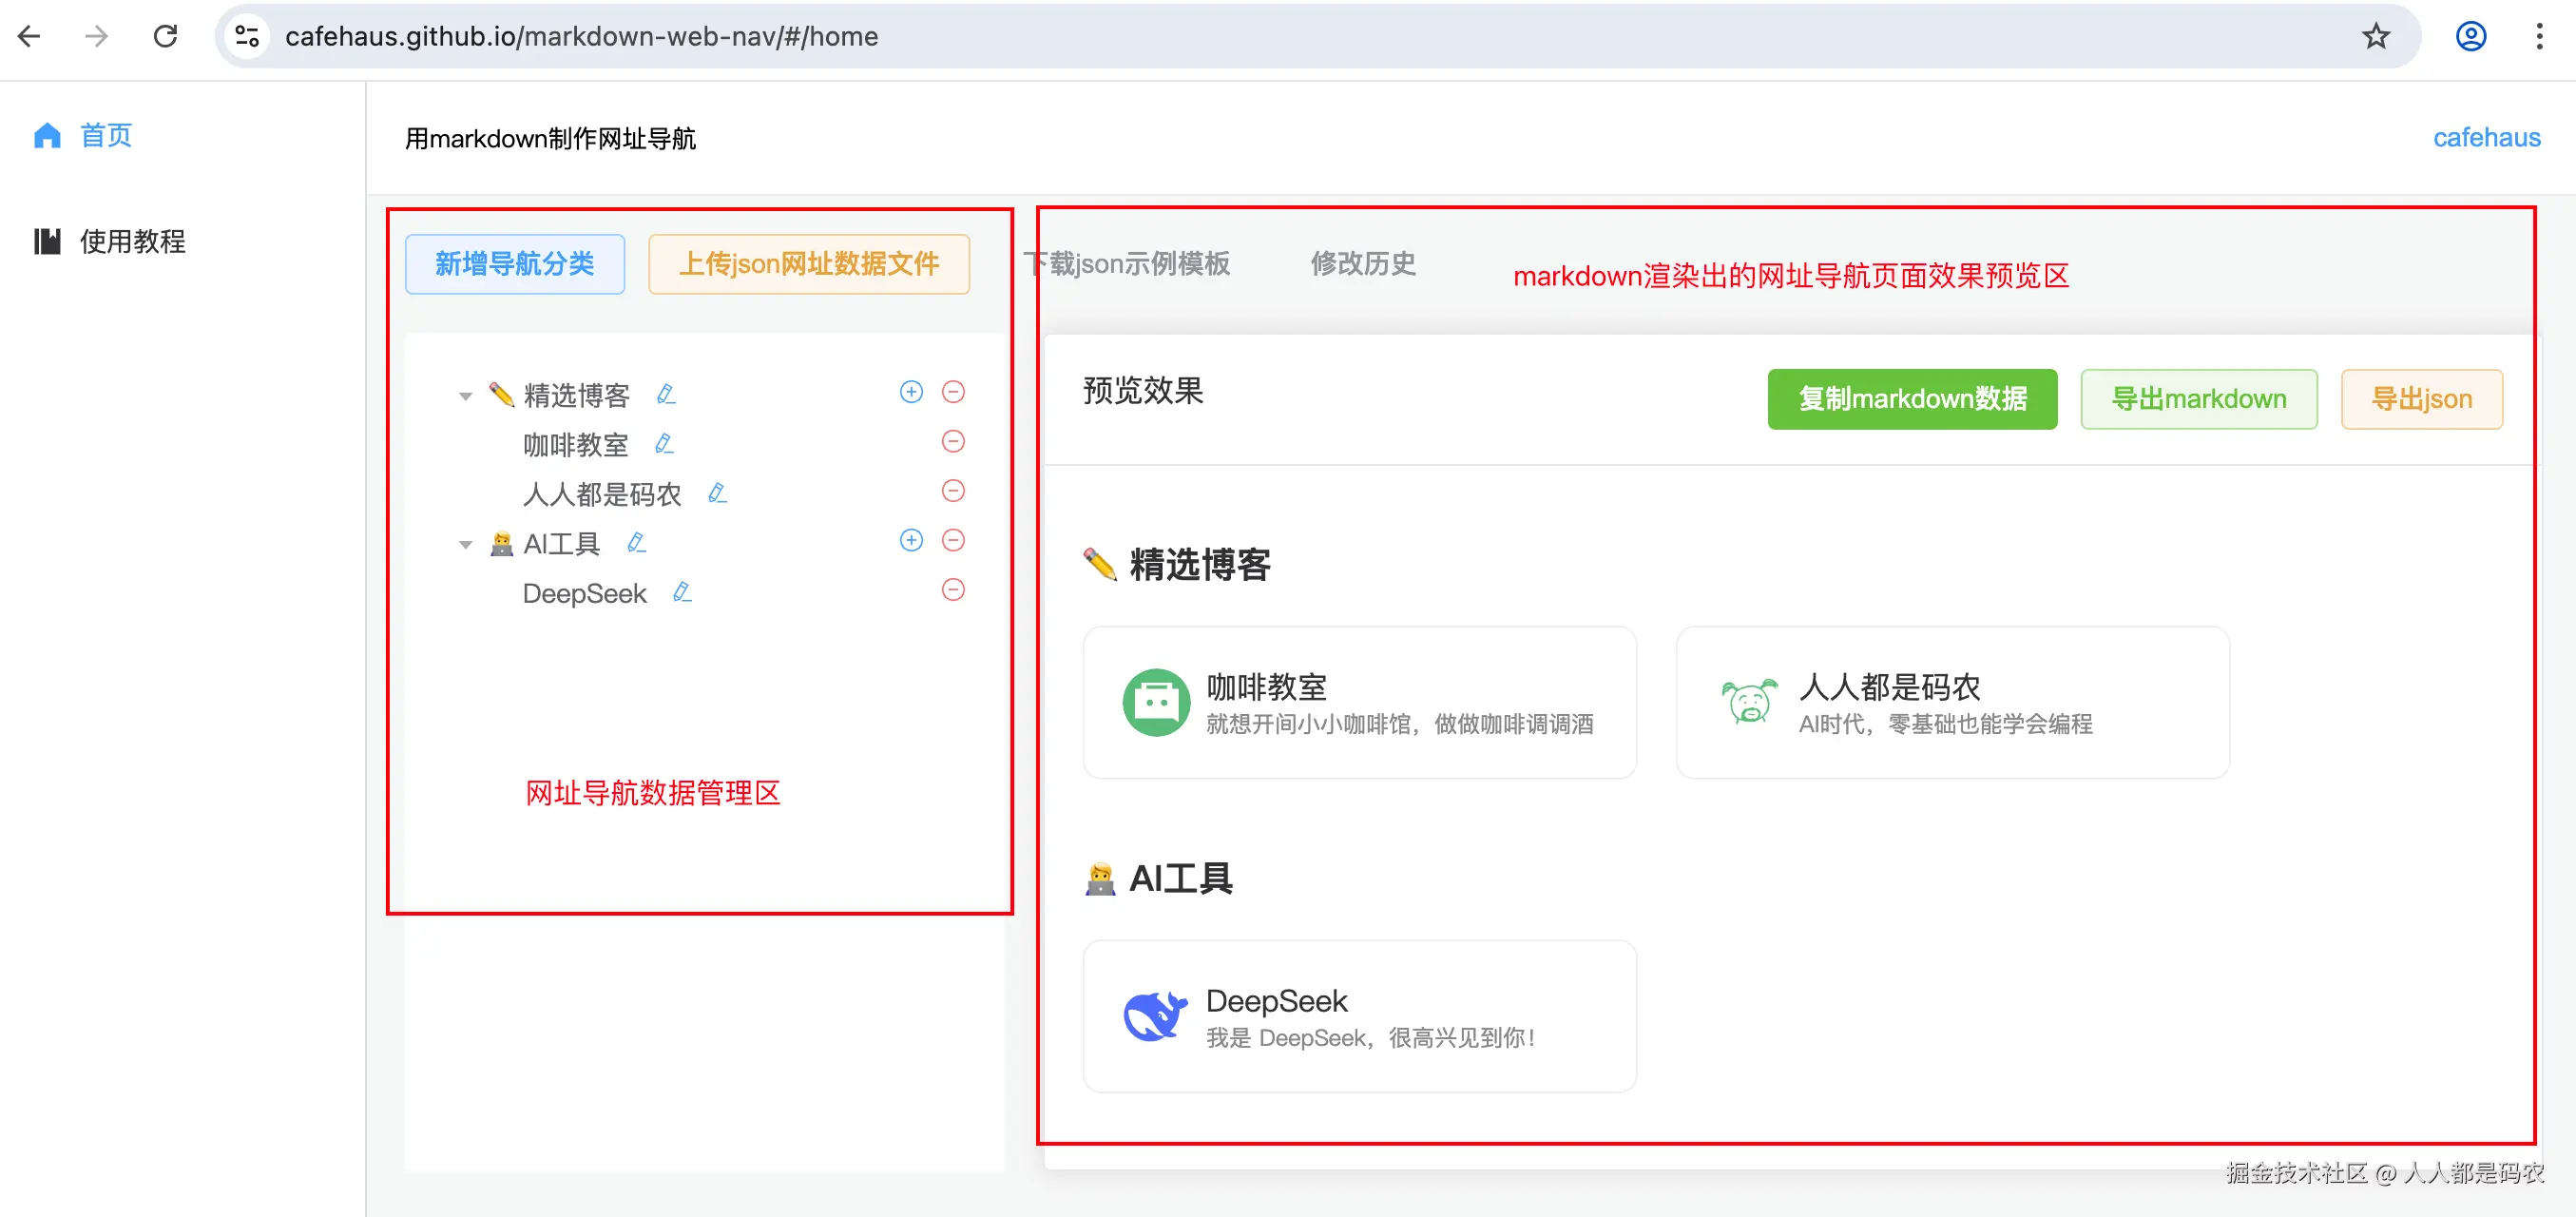
Task: Click the 新增导航分类 button
Action: pos(514,264)
